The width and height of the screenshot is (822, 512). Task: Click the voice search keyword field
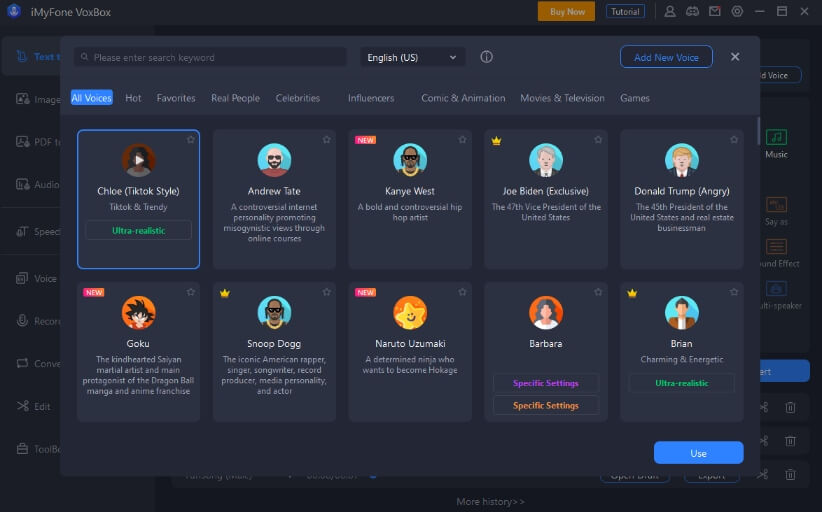point(210,57)
